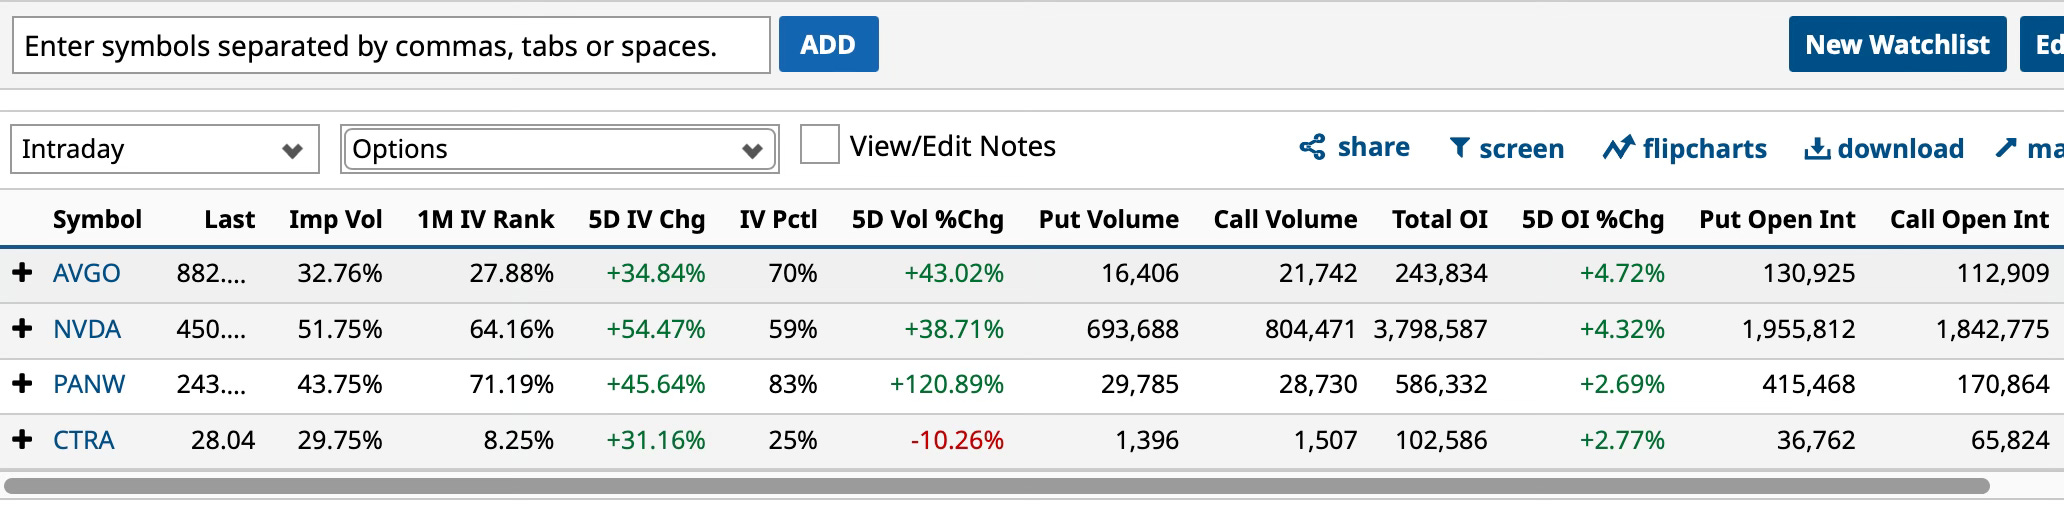Sort by the Symbol column header
This screenshot has width=2064, height=506.
coord(97,219)
